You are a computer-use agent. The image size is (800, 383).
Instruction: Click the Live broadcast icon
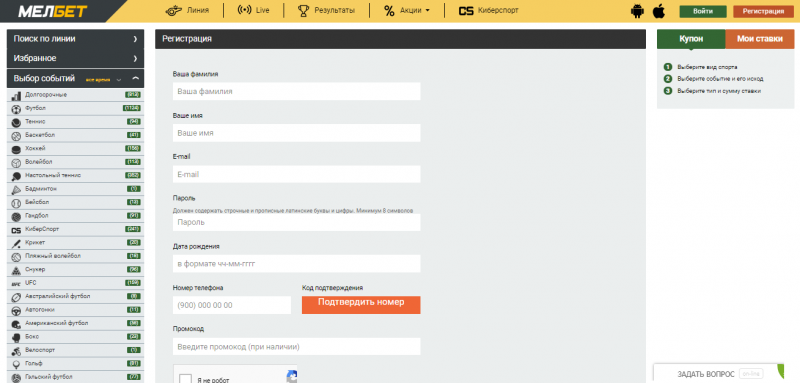coord(244,10)
